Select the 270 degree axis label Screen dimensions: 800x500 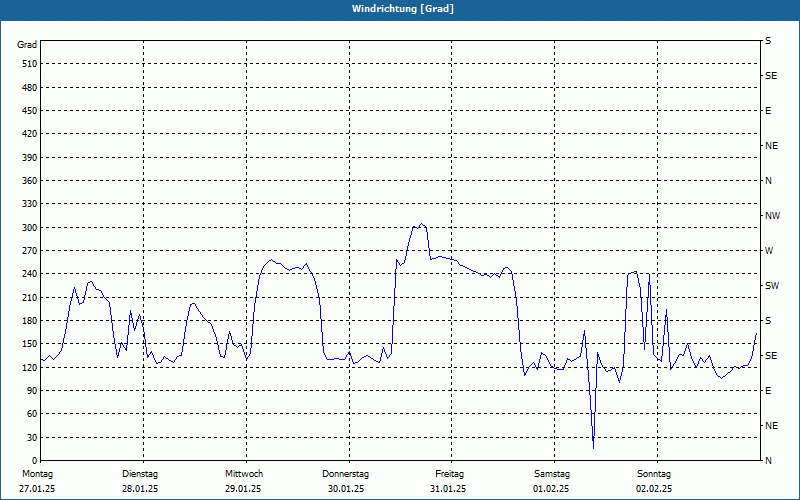(27, 251)
